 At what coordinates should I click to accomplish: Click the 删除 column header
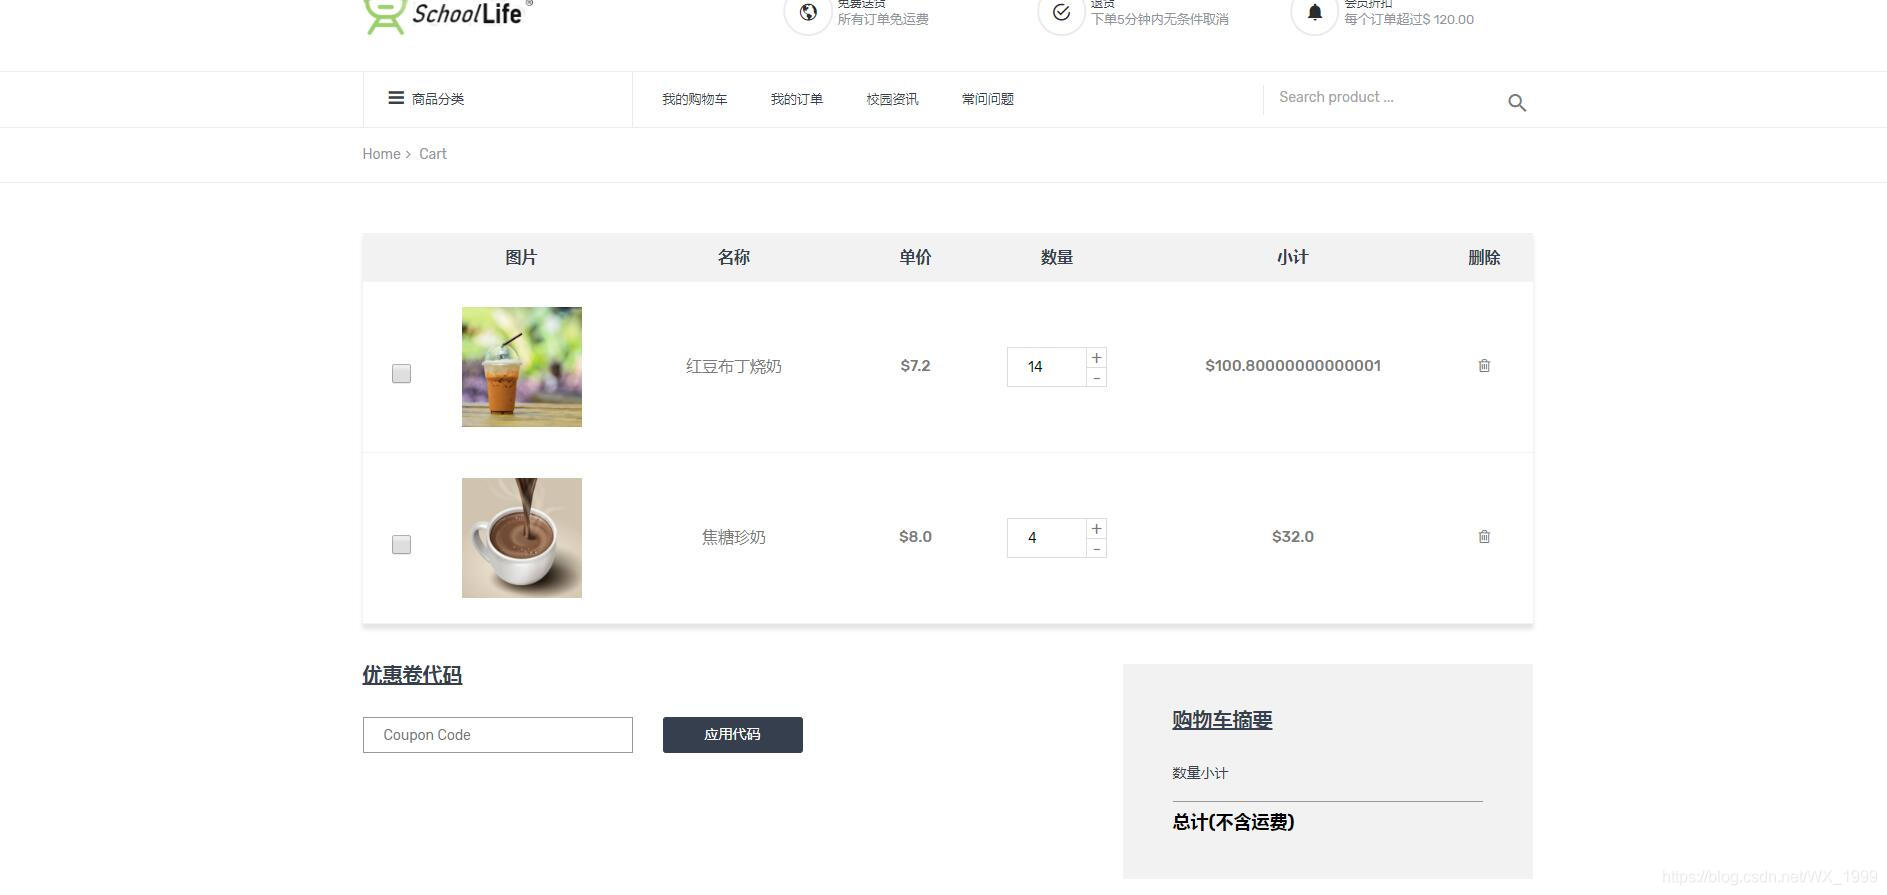(1484, 258)
